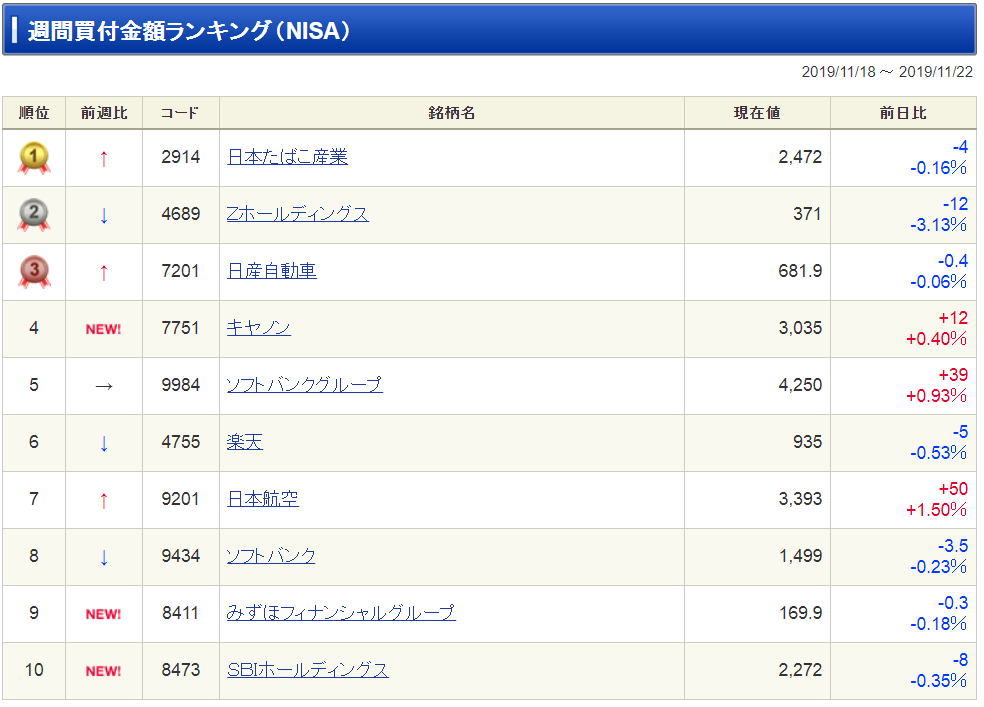Viewport: 984px width, 707px height.
Task: Click stock code 2914
Action: coord(181,157)
